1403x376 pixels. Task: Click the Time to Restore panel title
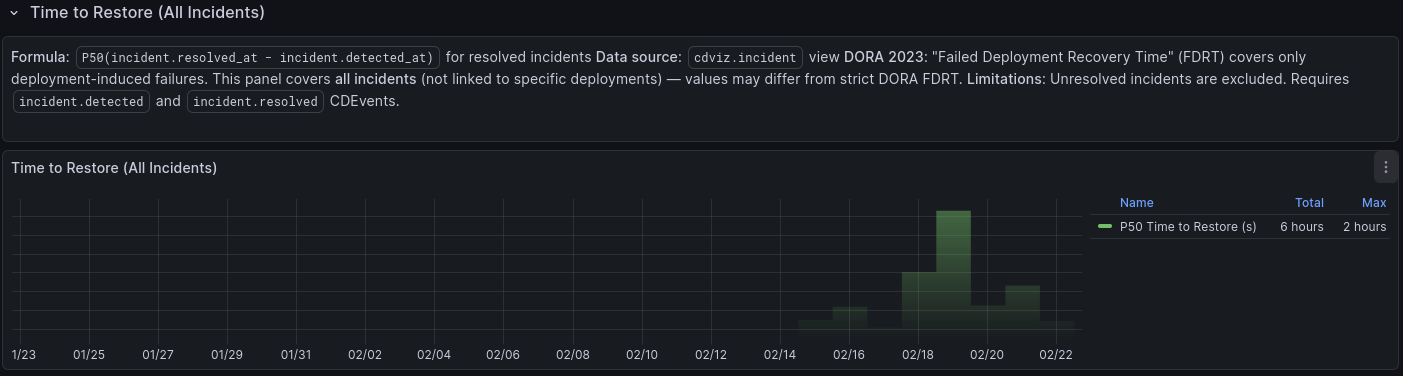click(x=114, y=168)
